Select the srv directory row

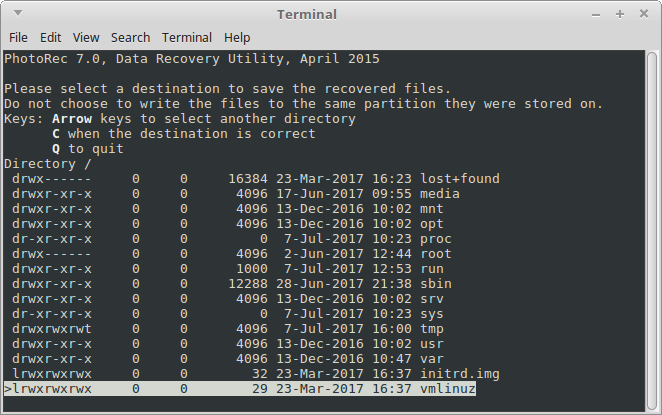tap(228, 299)
